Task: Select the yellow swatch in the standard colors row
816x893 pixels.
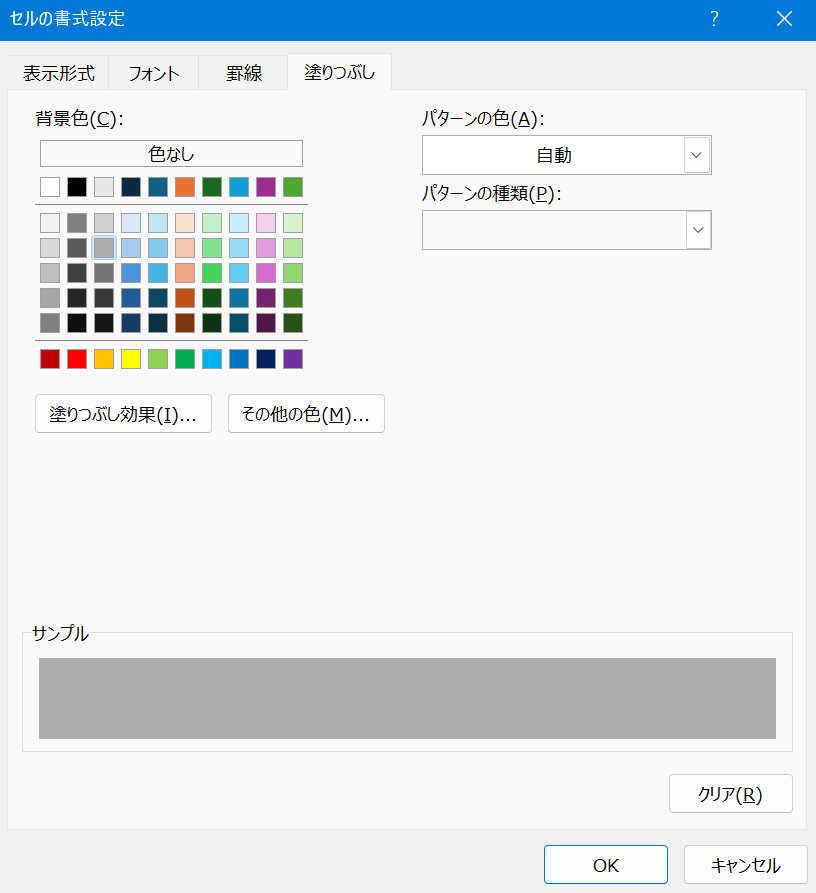Action: point(131,359)
